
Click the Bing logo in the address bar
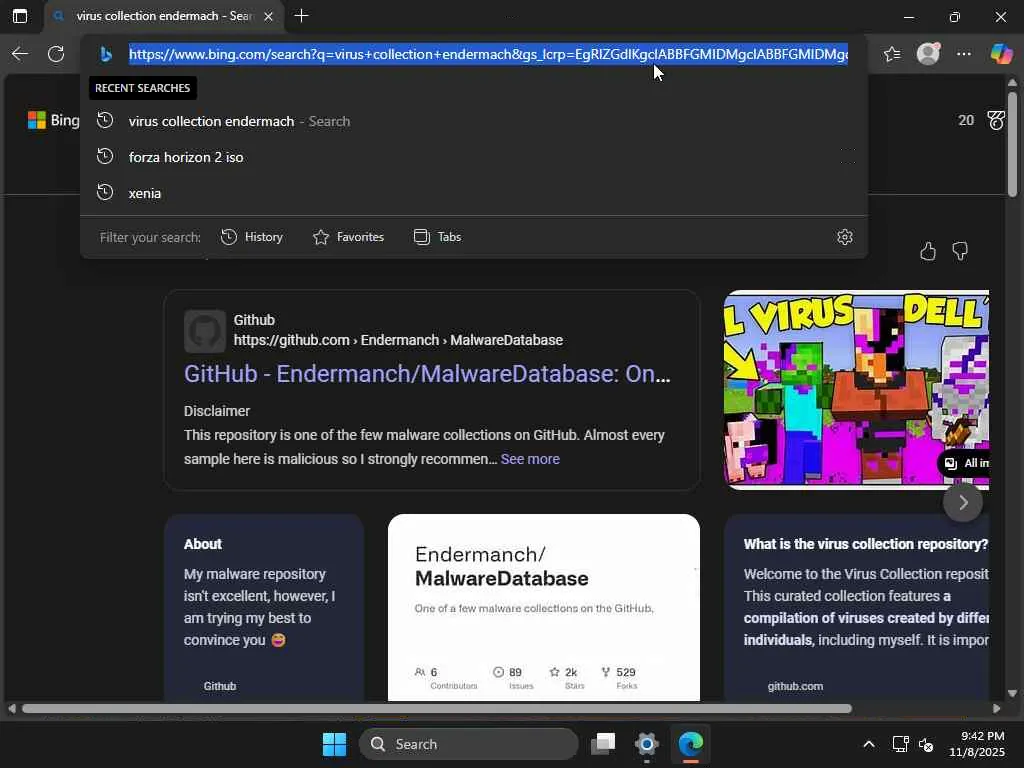[x=106, y=54]
